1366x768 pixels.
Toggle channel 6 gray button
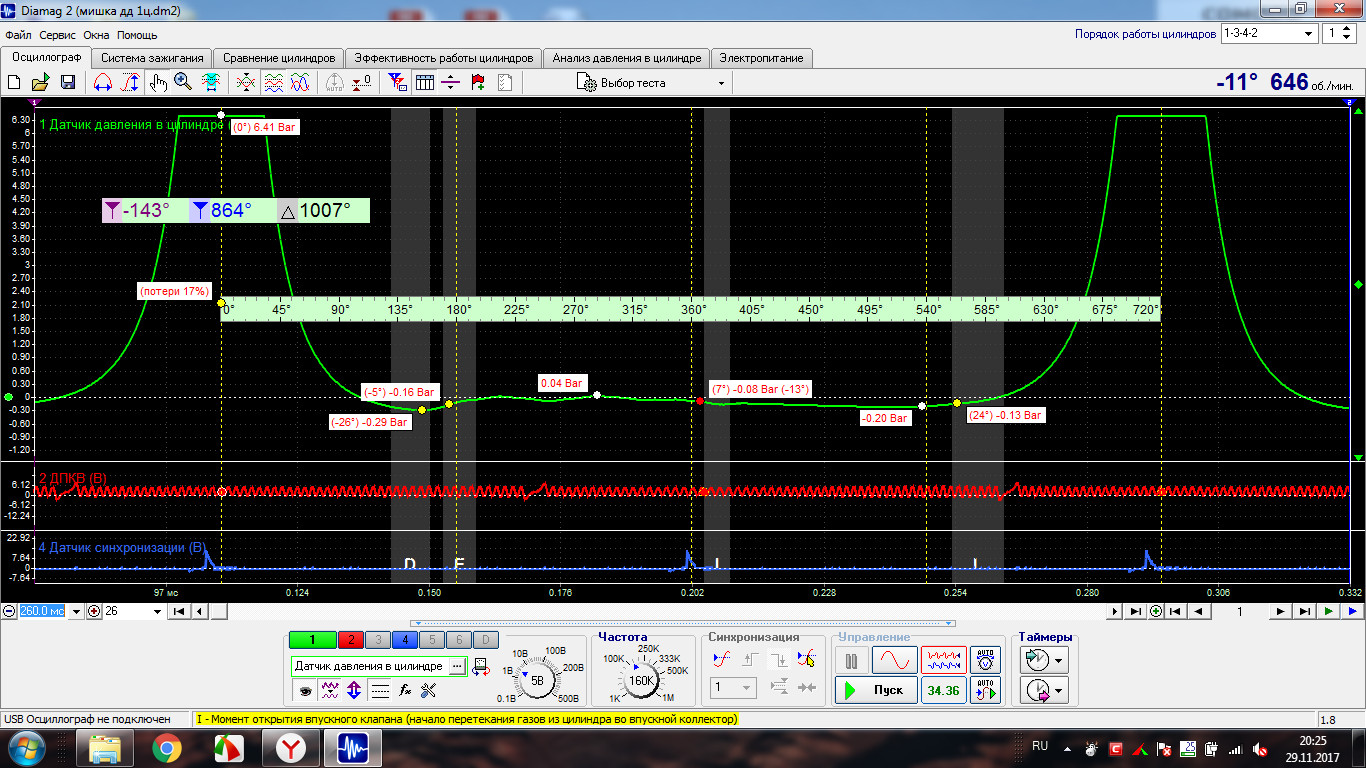coord(457,640)
